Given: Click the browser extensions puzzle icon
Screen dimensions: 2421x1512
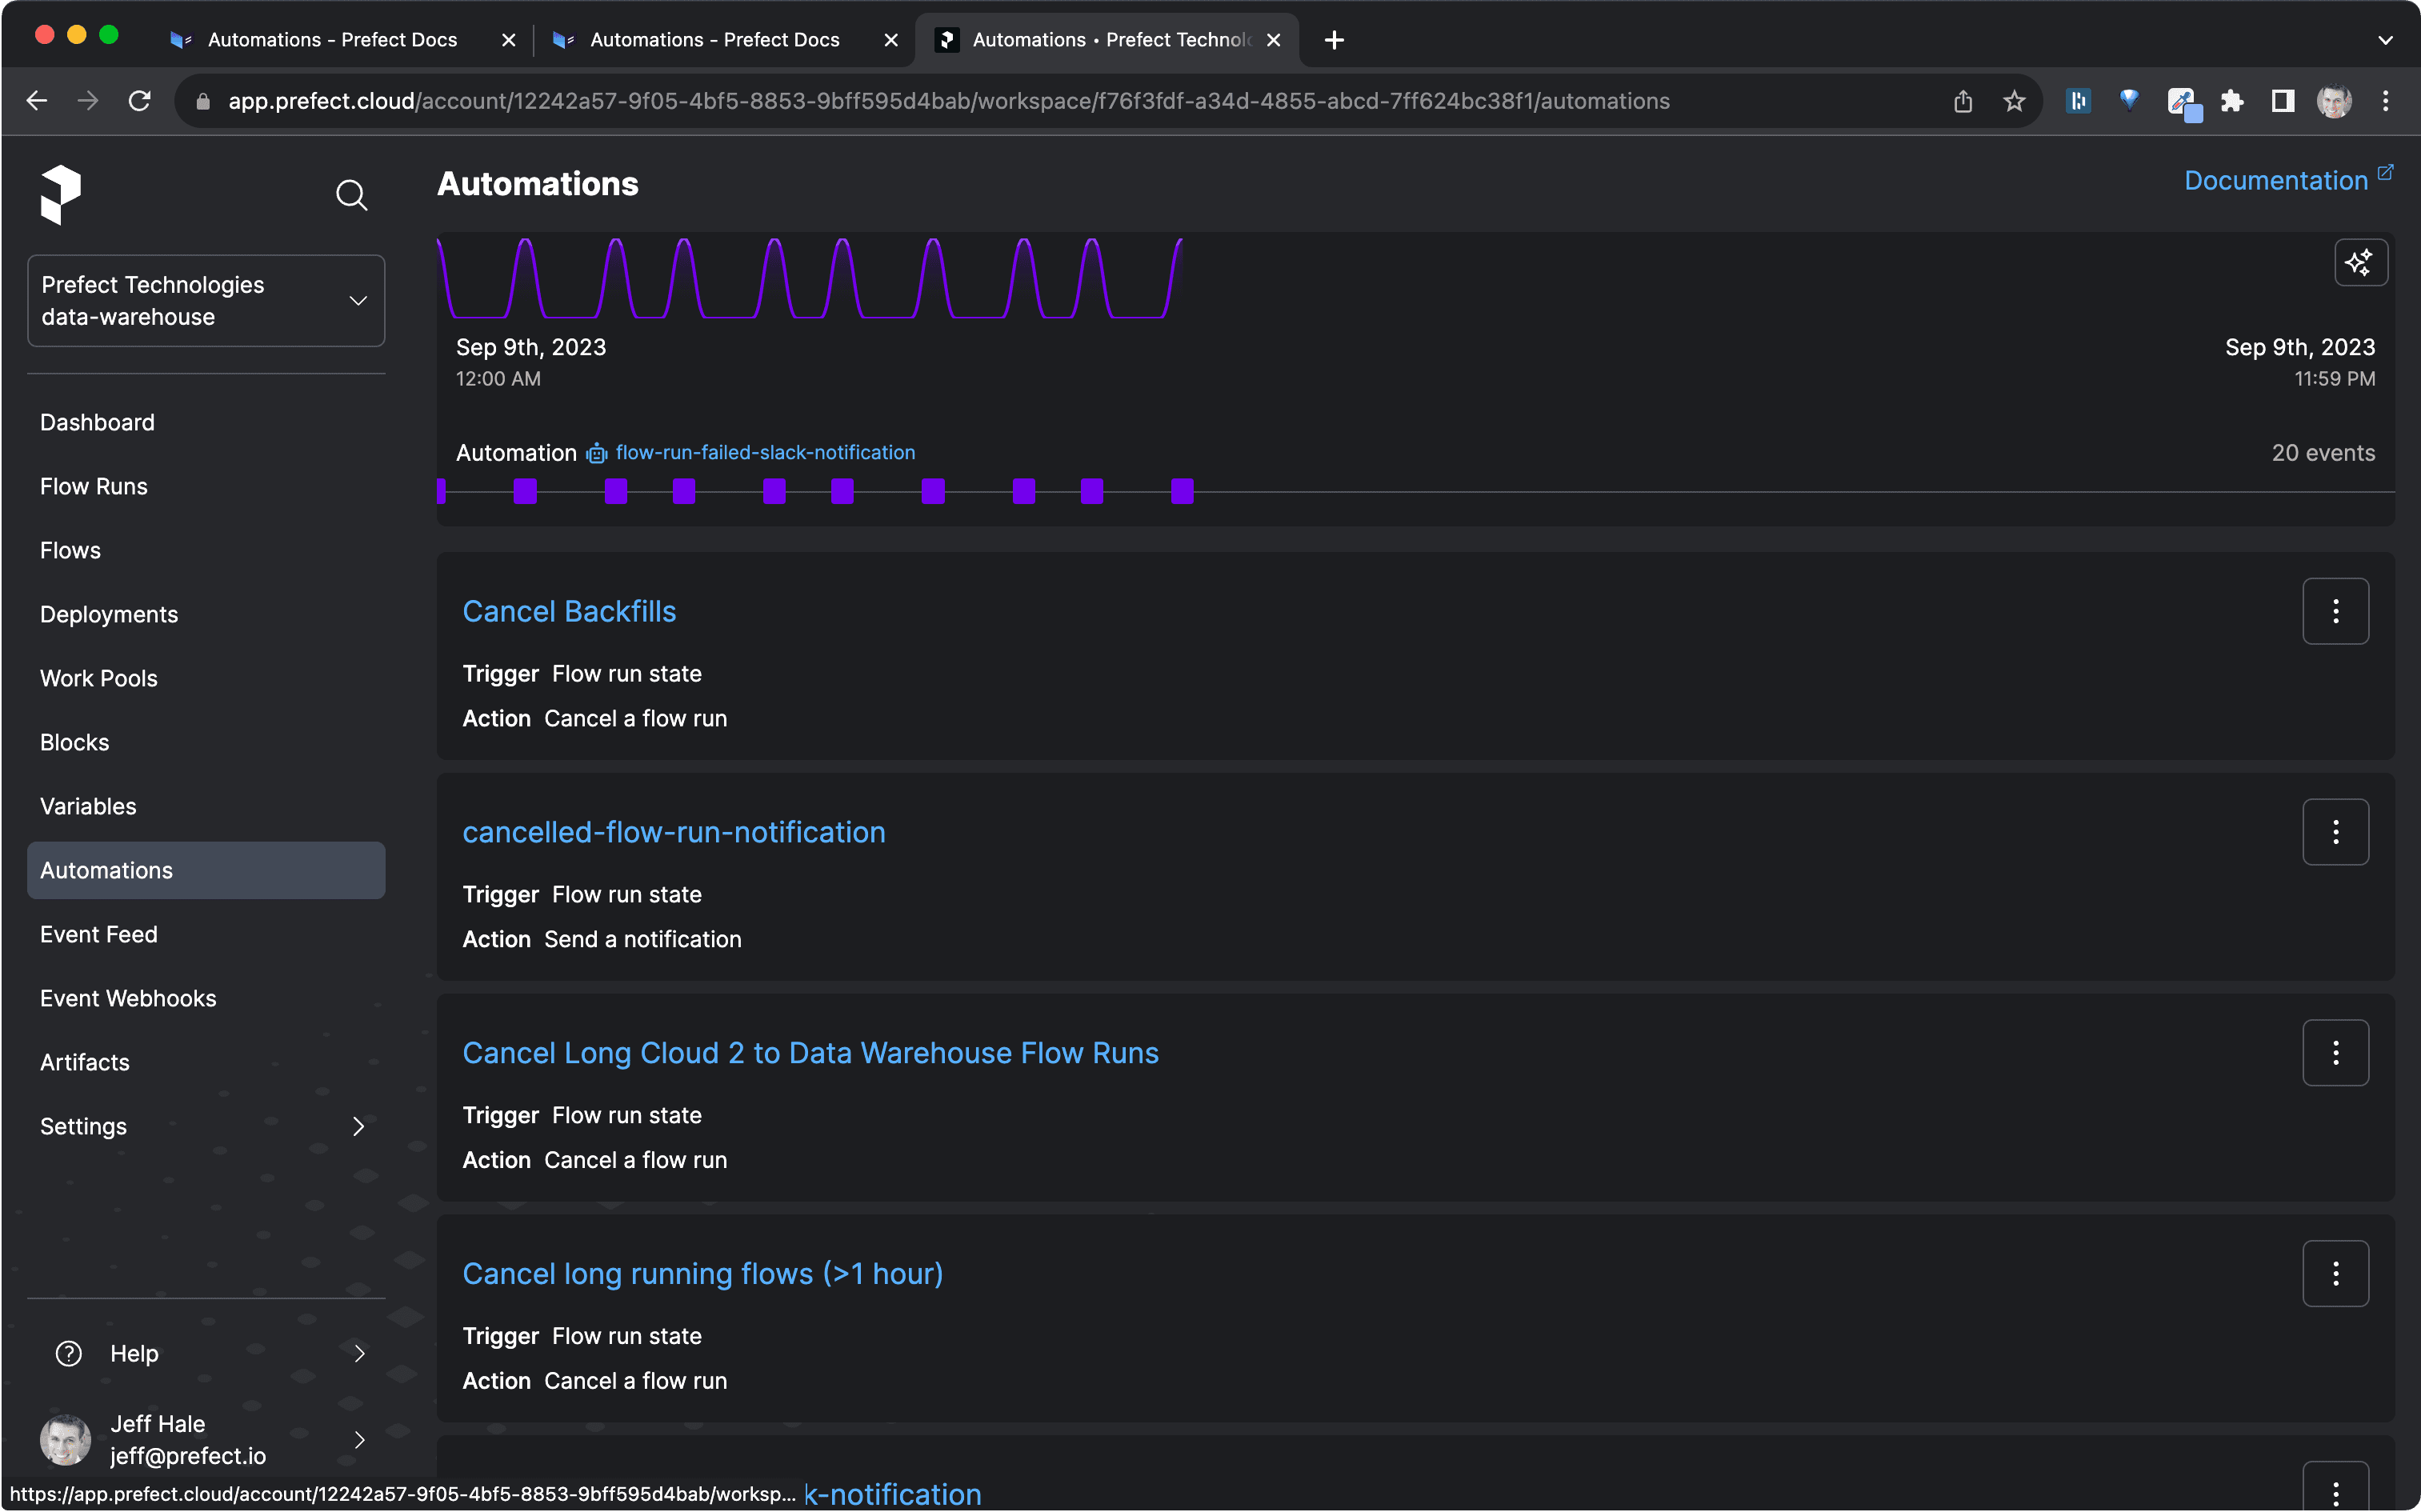Looking at the screenshot, I should pyautogui.click(x=2232, y=101).
